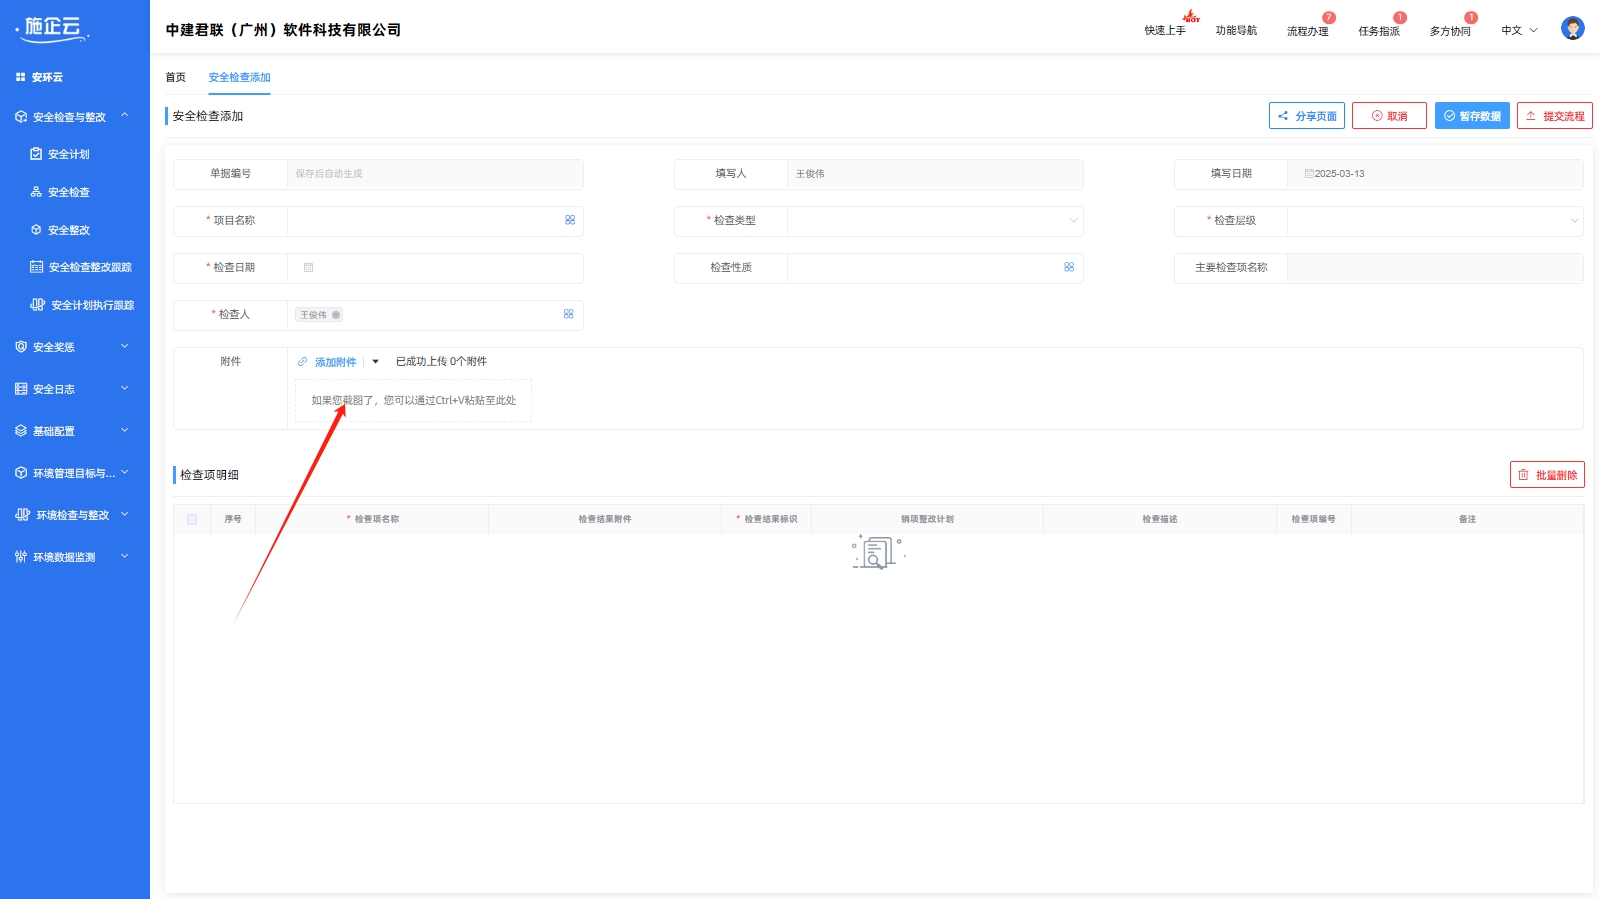Expand the 检查类型 dropdown
The width and height of the screenshot is (1600, 899).
(x=1073, y=221)
